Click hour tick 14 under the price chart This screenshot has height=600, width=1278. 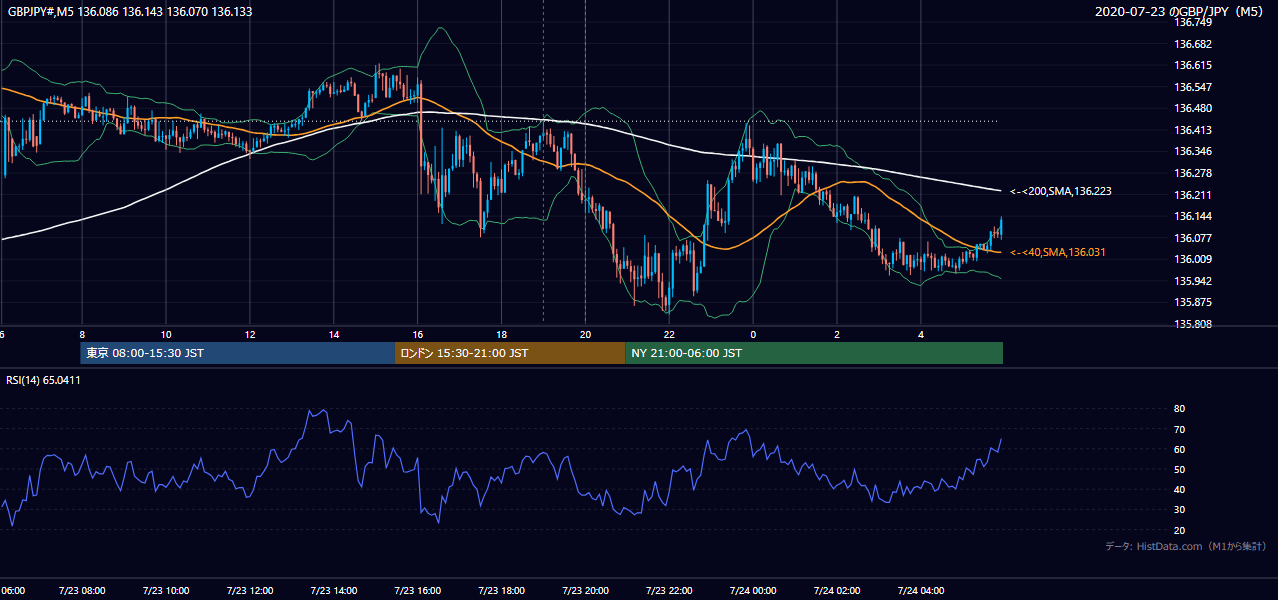(334, 335)
